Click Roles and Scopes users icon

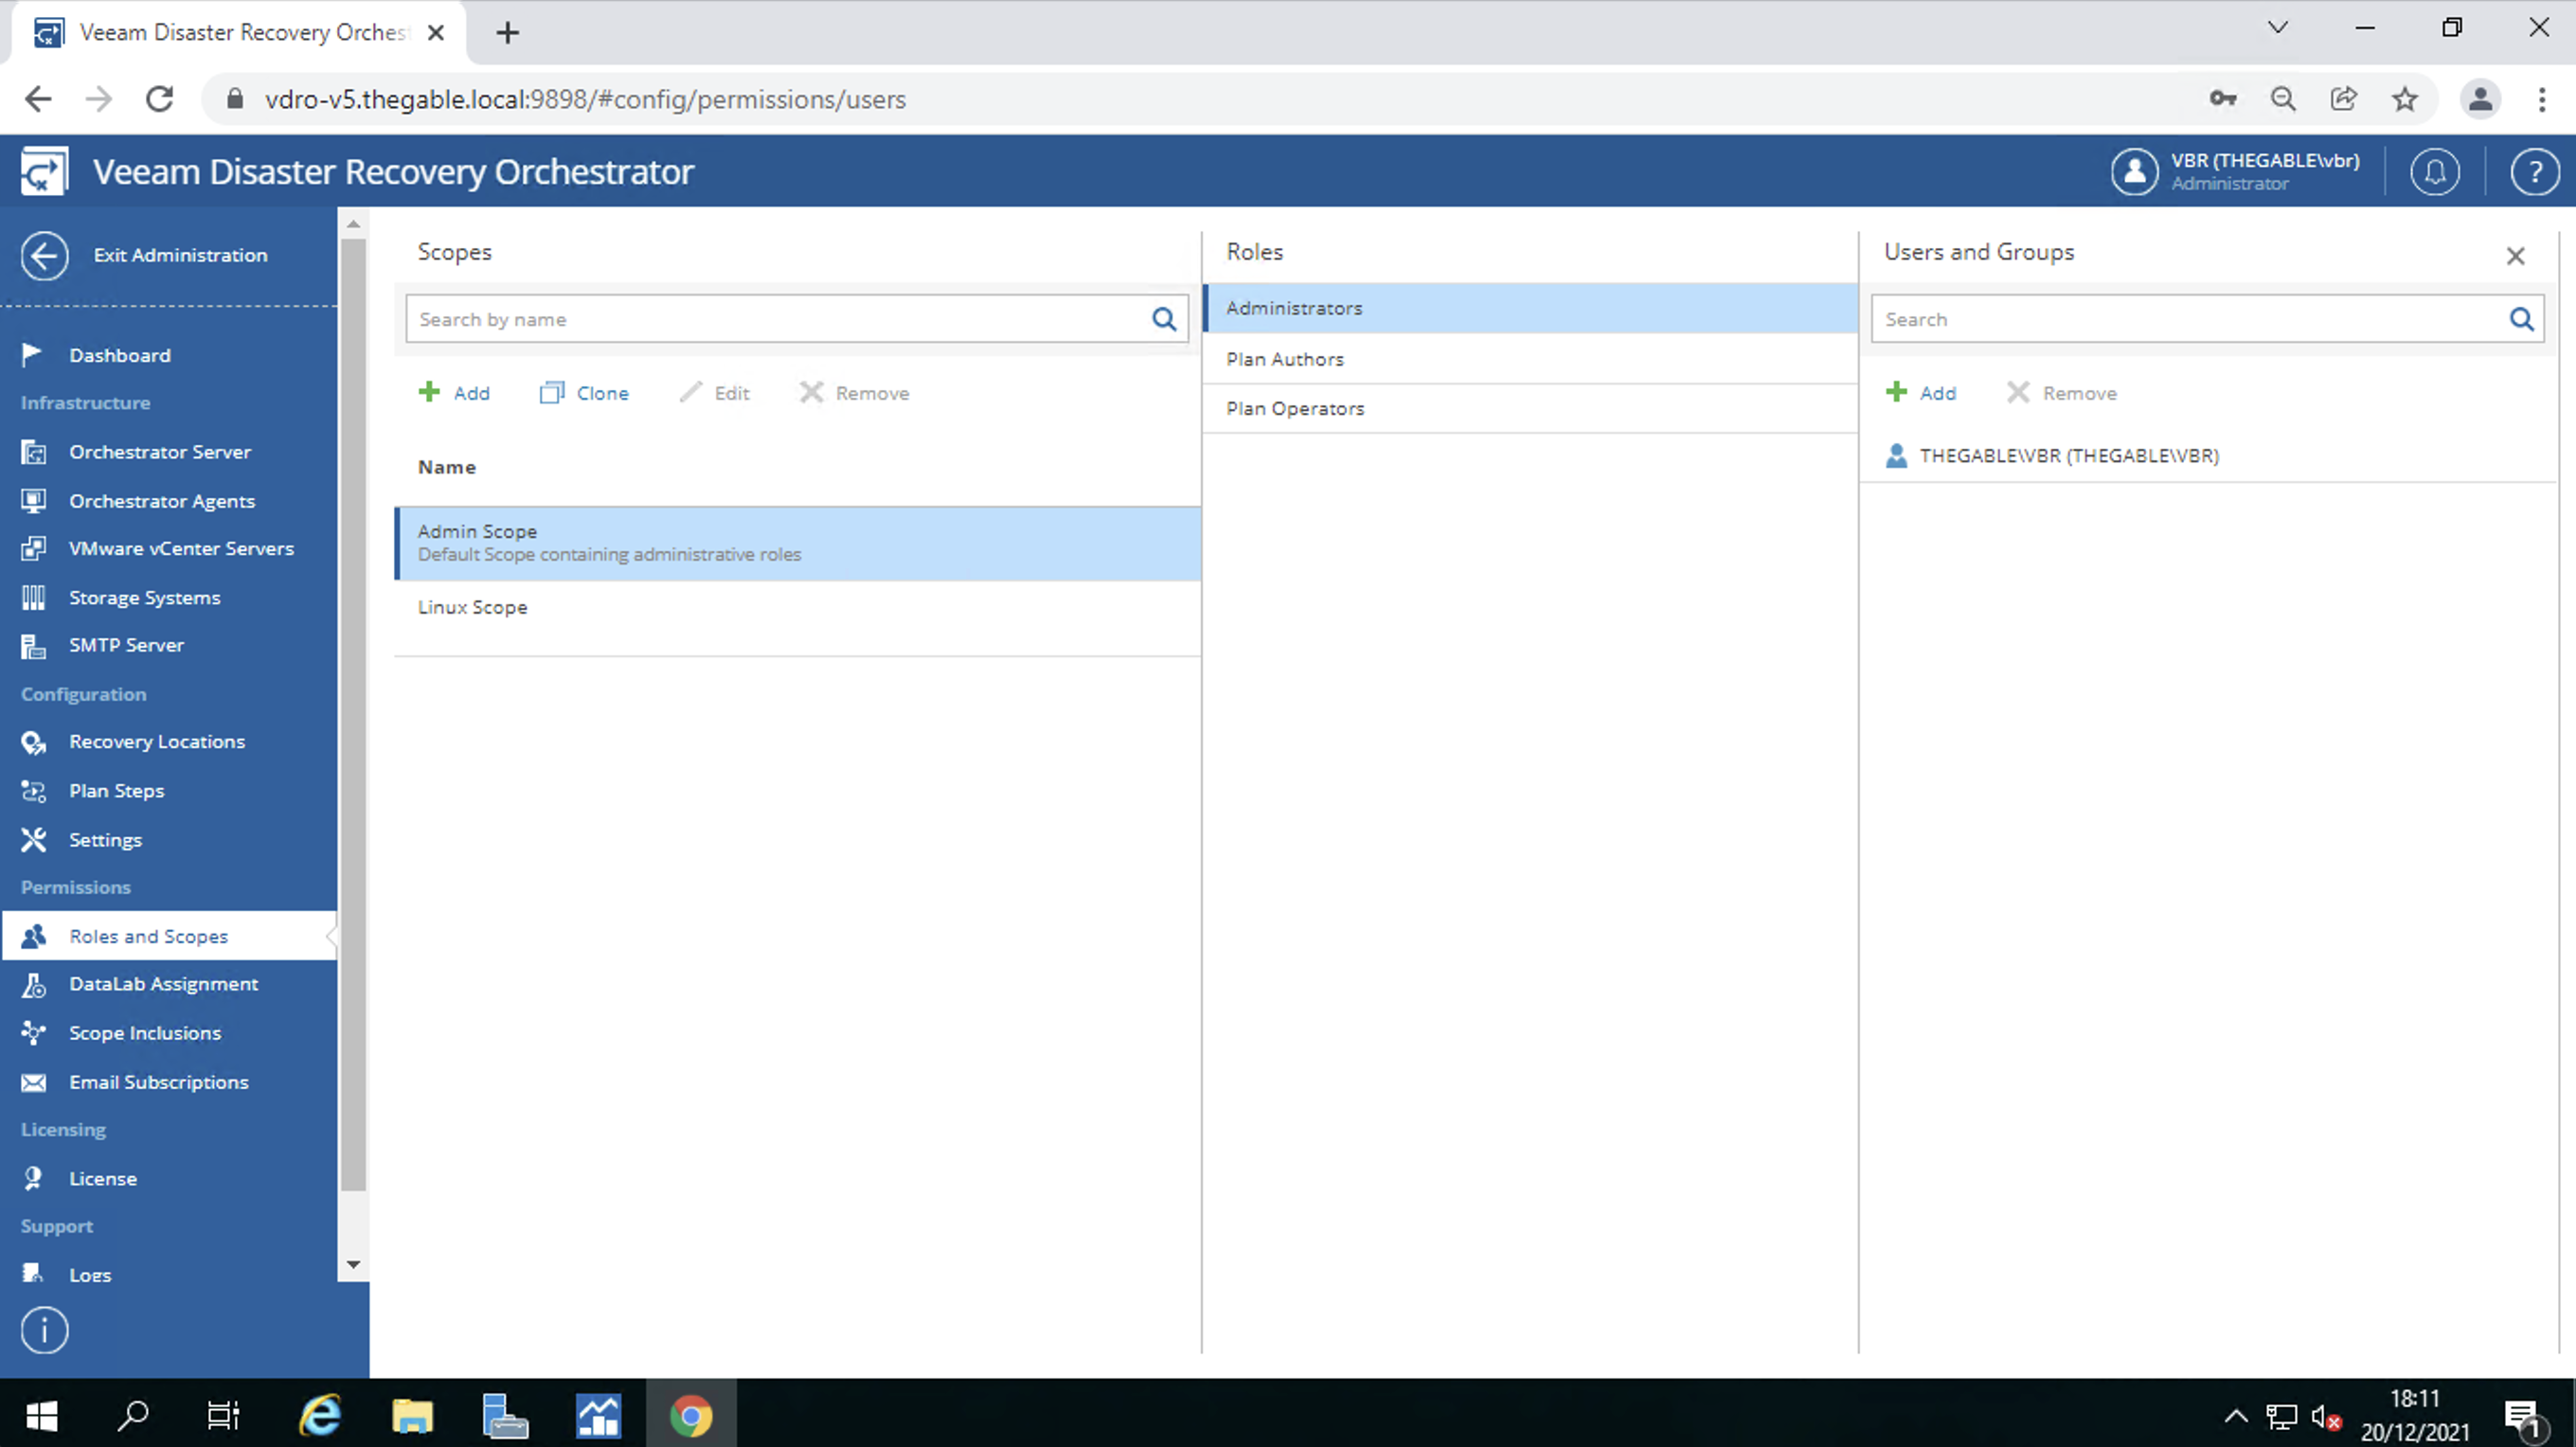[x=34, y=936]
